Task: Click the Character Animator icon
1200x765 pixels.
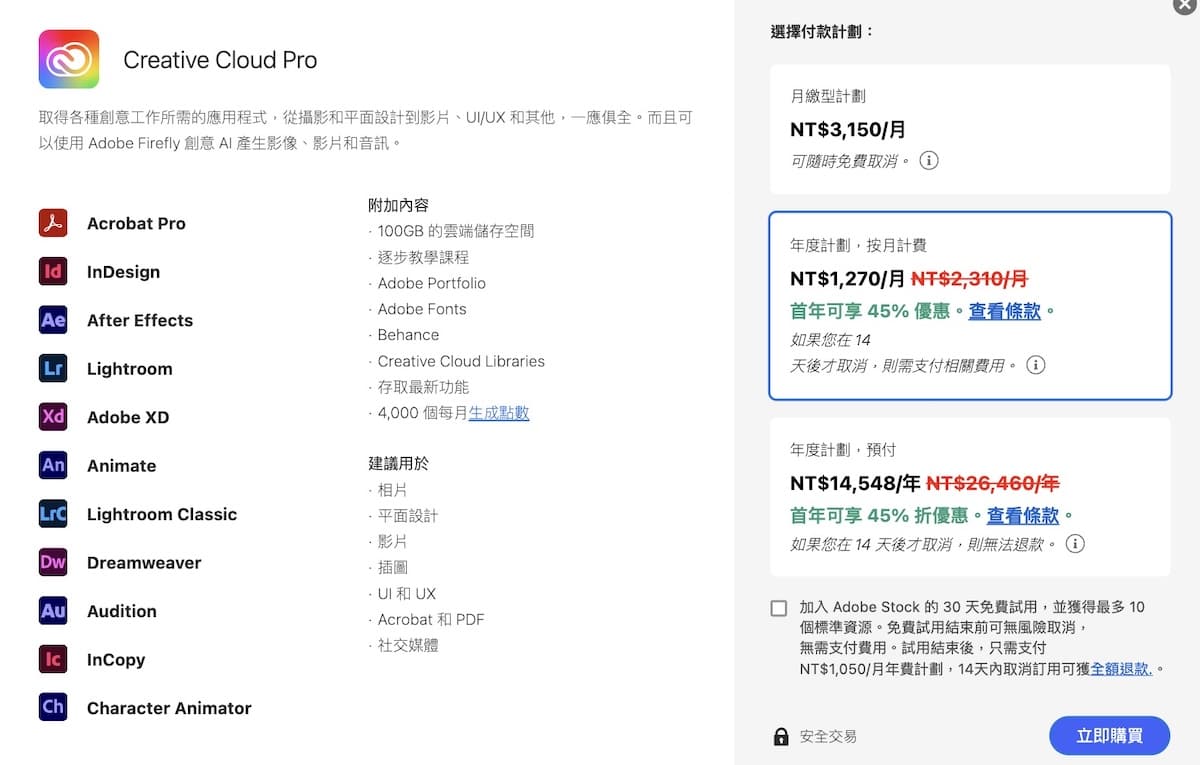Action: (53, 707)
